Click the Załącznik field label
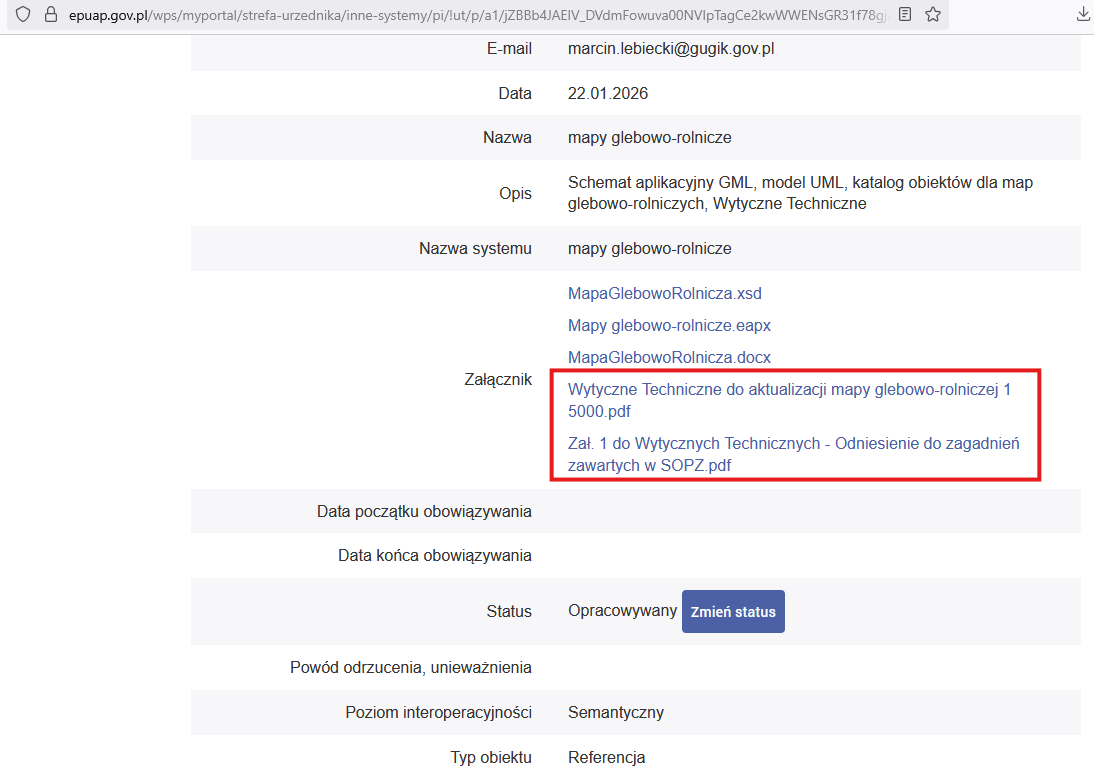This screenshot has width=1094, height=771. 496,380
